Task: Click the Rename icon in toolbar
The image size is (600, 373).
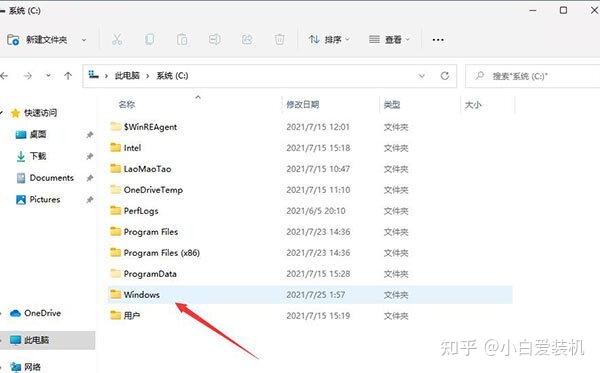Action: point(214,39)
